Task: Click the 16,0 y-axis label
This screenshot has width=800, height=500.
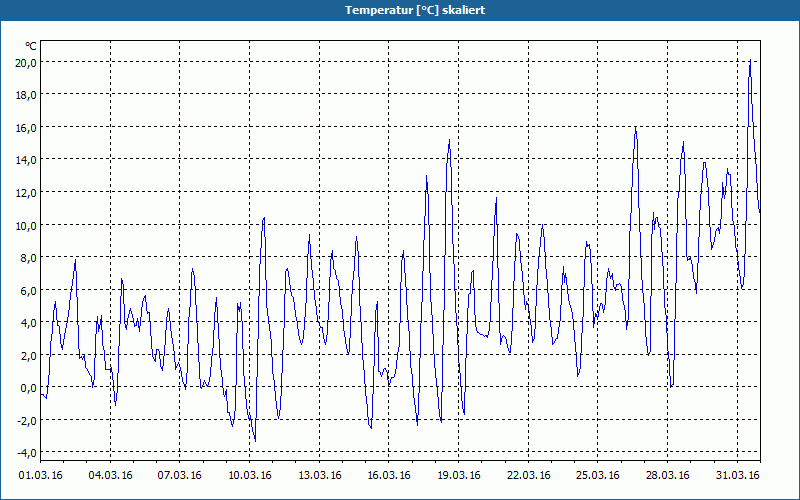Action: [x=26, y=128]
